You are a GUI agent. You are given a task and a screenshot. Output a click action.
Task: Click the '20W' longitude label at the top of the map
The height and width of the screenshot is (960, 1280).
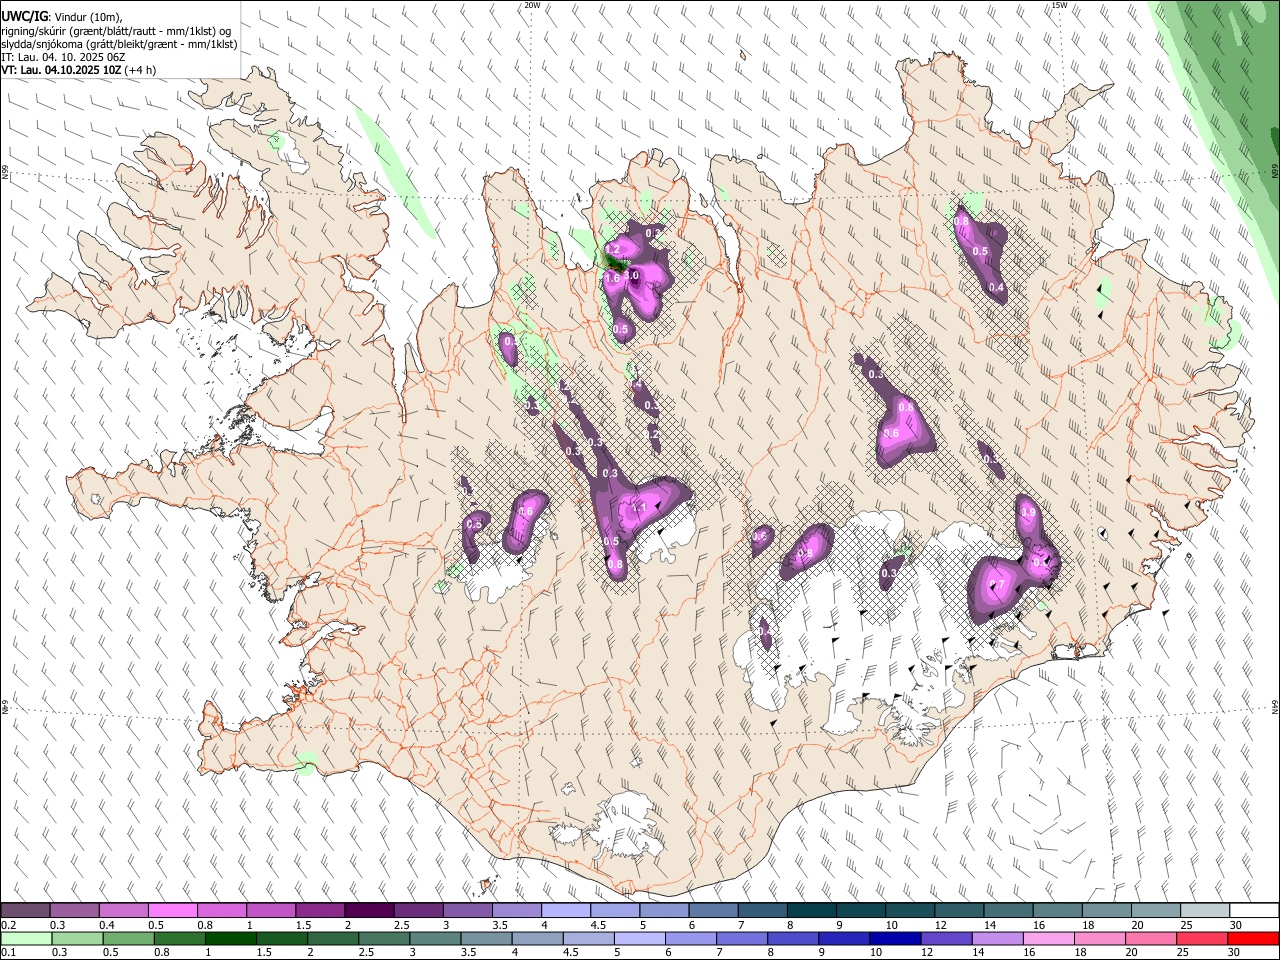tap(532, 5)
